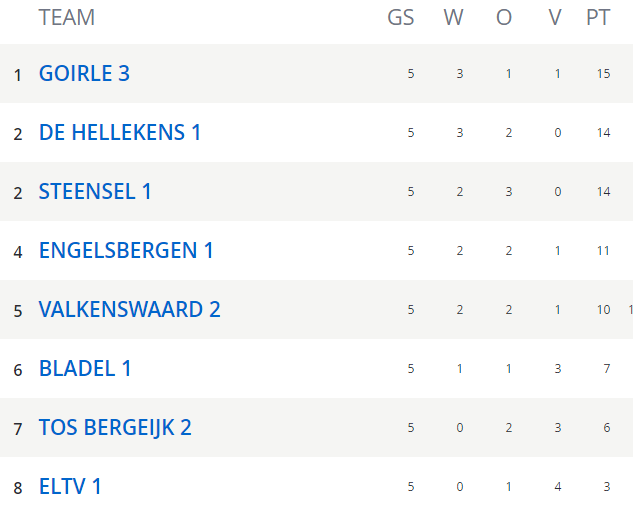The width and height of the screenshot is (633, 517).
Task: Open the DE HELLEKENS 1 team page
Action: (120, 132)
